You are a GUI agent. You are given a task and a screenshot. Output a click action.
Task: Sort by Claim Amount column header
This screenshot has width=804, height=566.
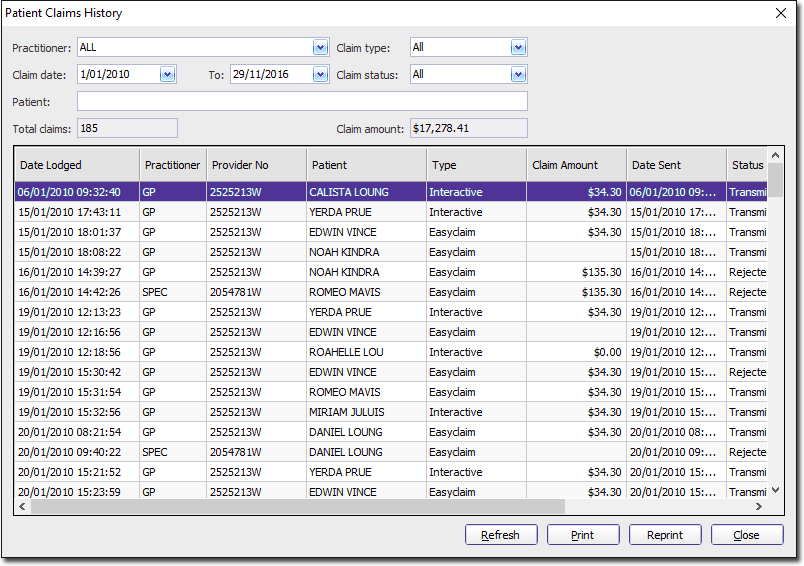click(576, 165)
